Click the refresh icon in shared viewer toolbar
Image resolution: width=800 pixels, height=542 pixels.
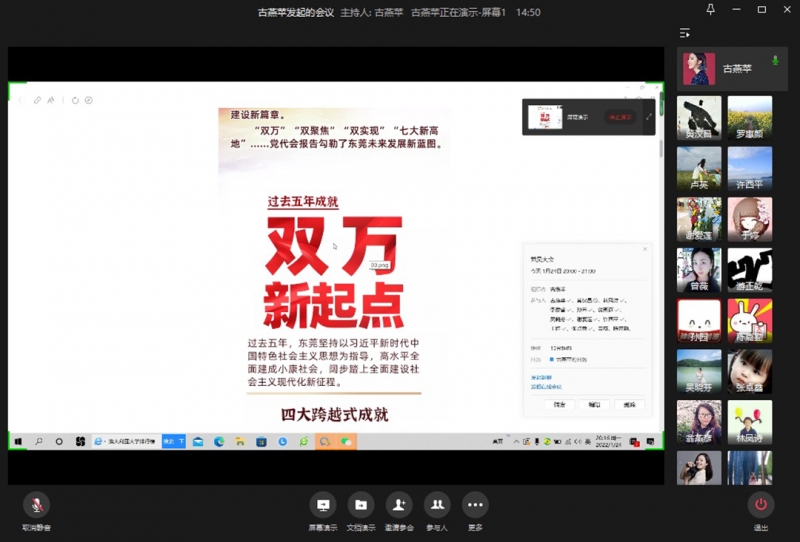pyautogui.click(x=75, y=101)
